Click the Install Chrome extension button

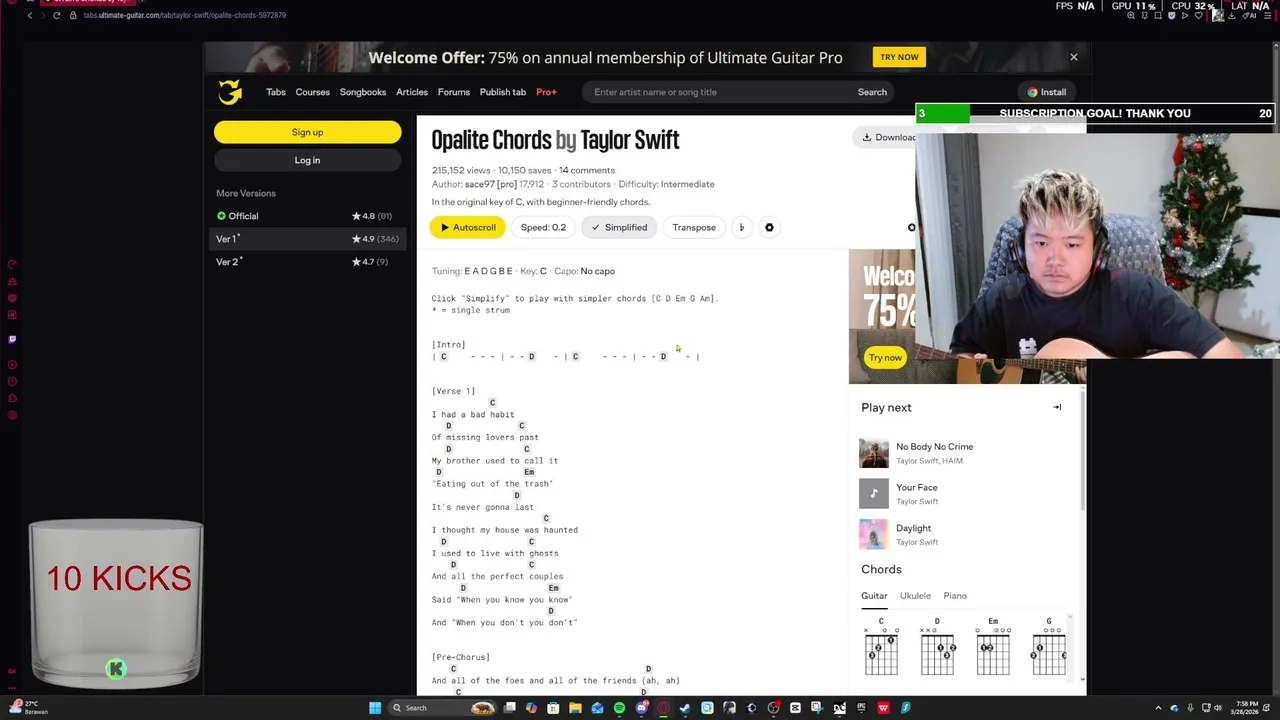[1047, 92]
